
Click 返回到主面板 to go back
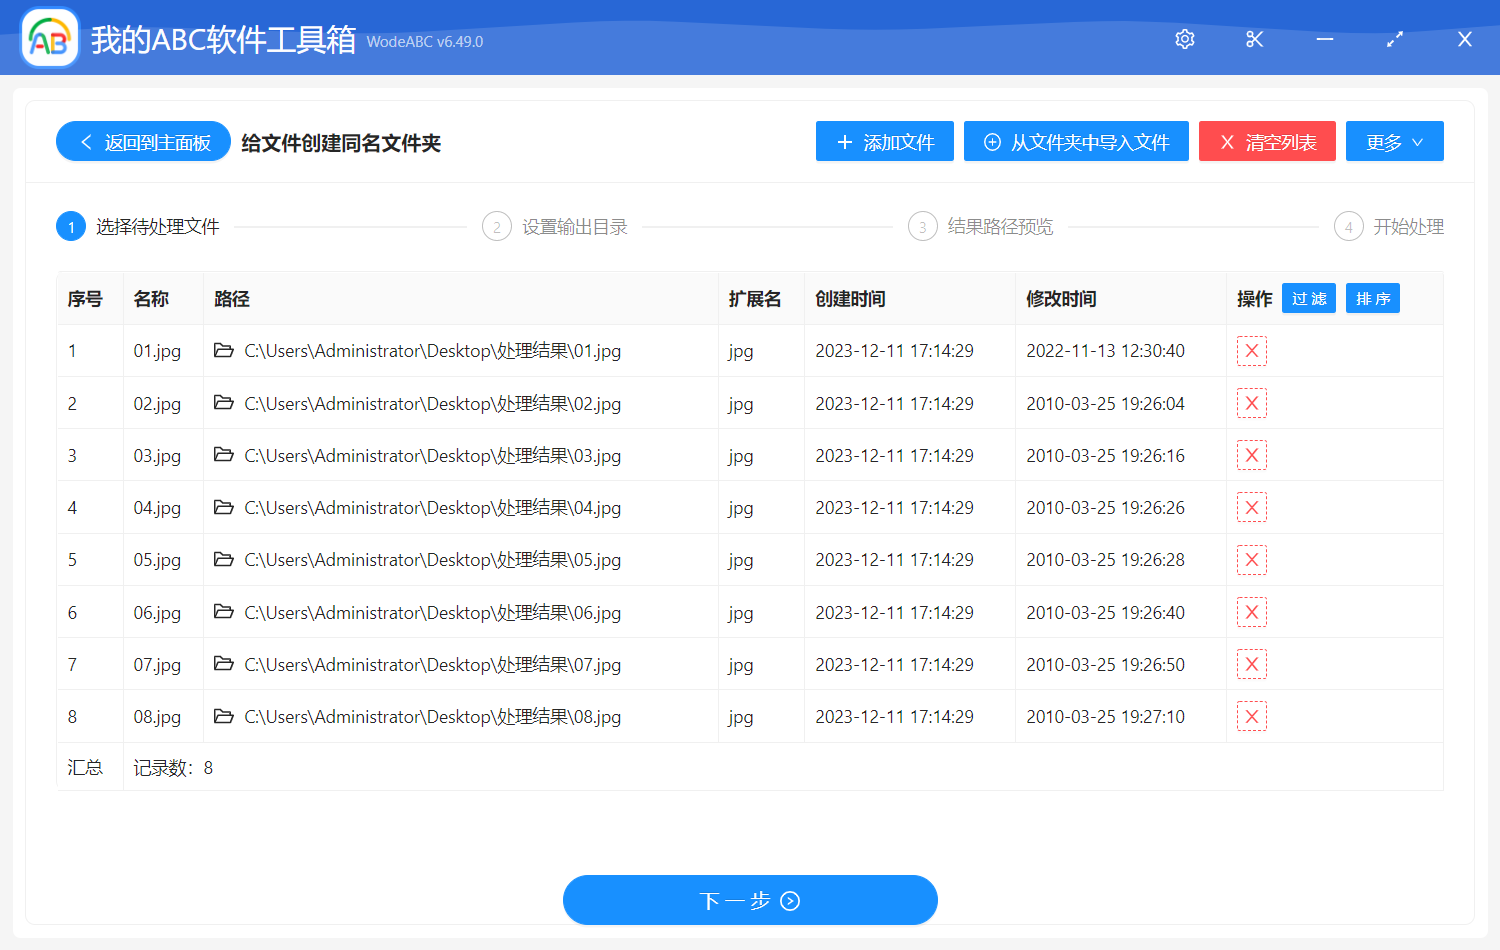[142, 141]
